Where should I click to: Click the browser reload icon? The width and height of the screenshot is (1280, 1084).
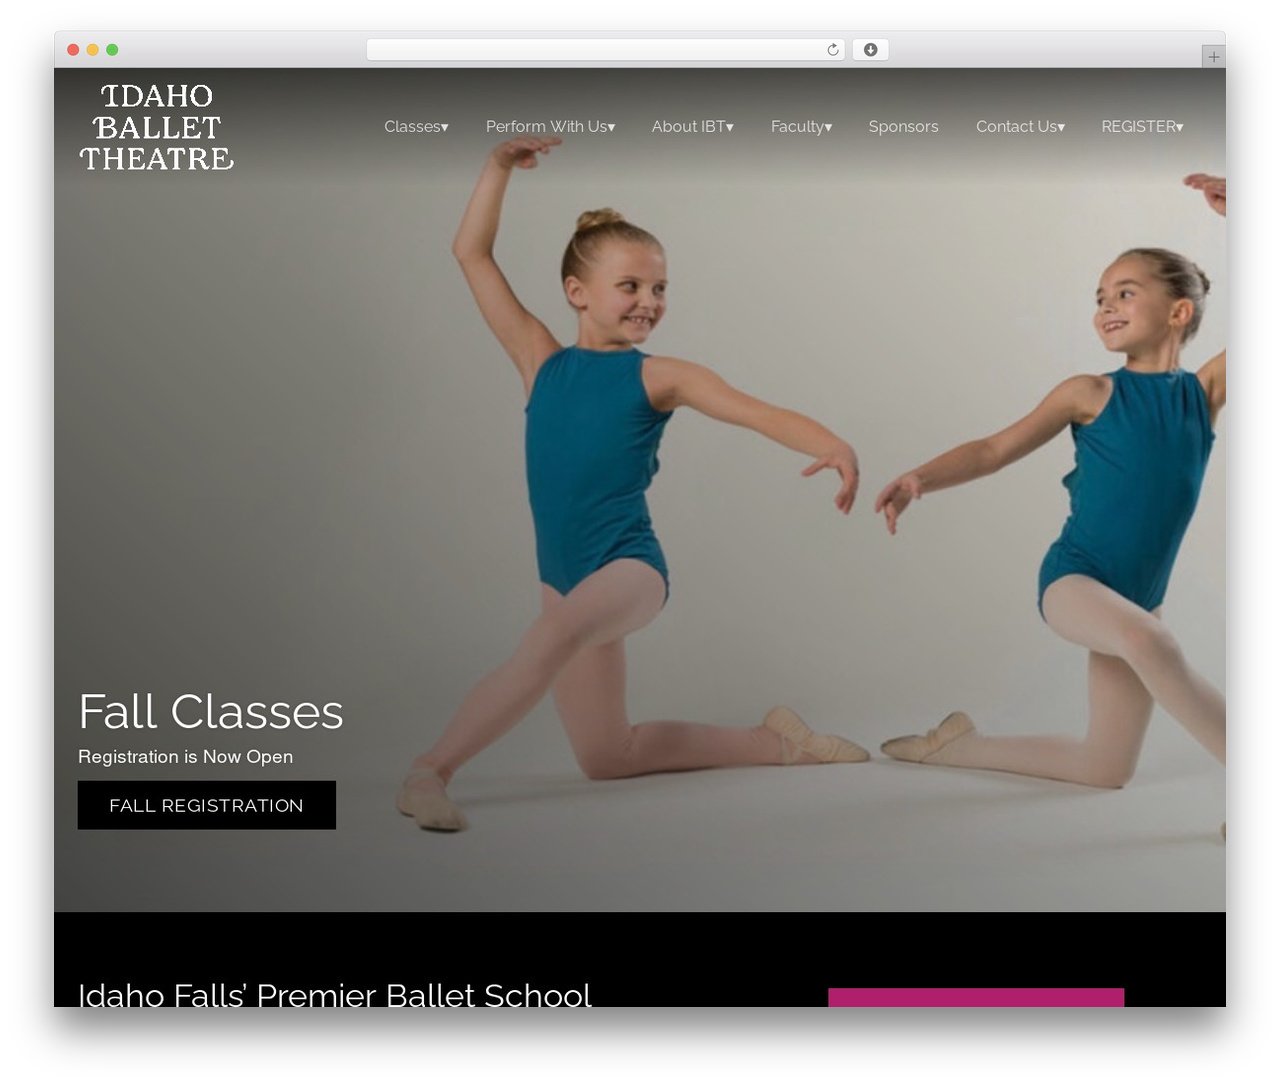[x=832, y=50]
